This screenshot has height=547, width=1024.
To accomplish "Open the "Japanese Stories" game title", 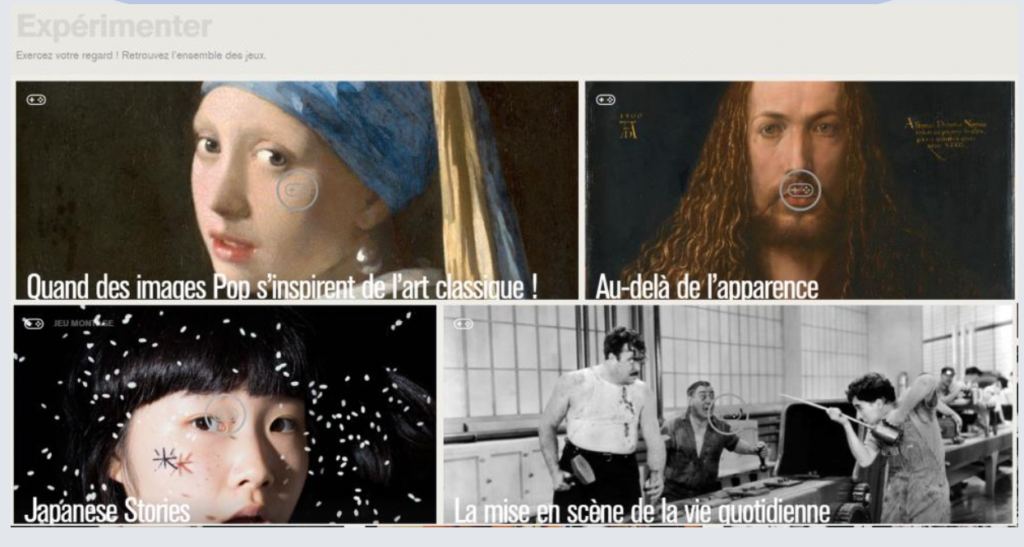I will click(x=107, y=510).
